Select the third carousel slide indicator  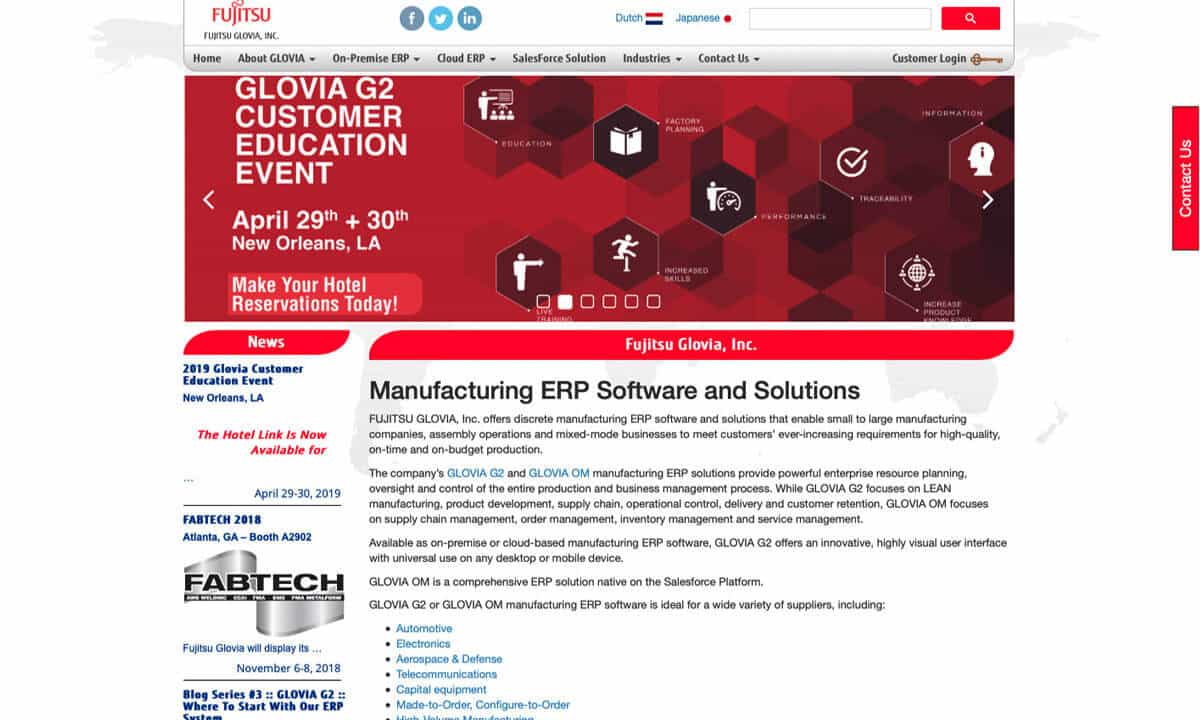[587, 301]
